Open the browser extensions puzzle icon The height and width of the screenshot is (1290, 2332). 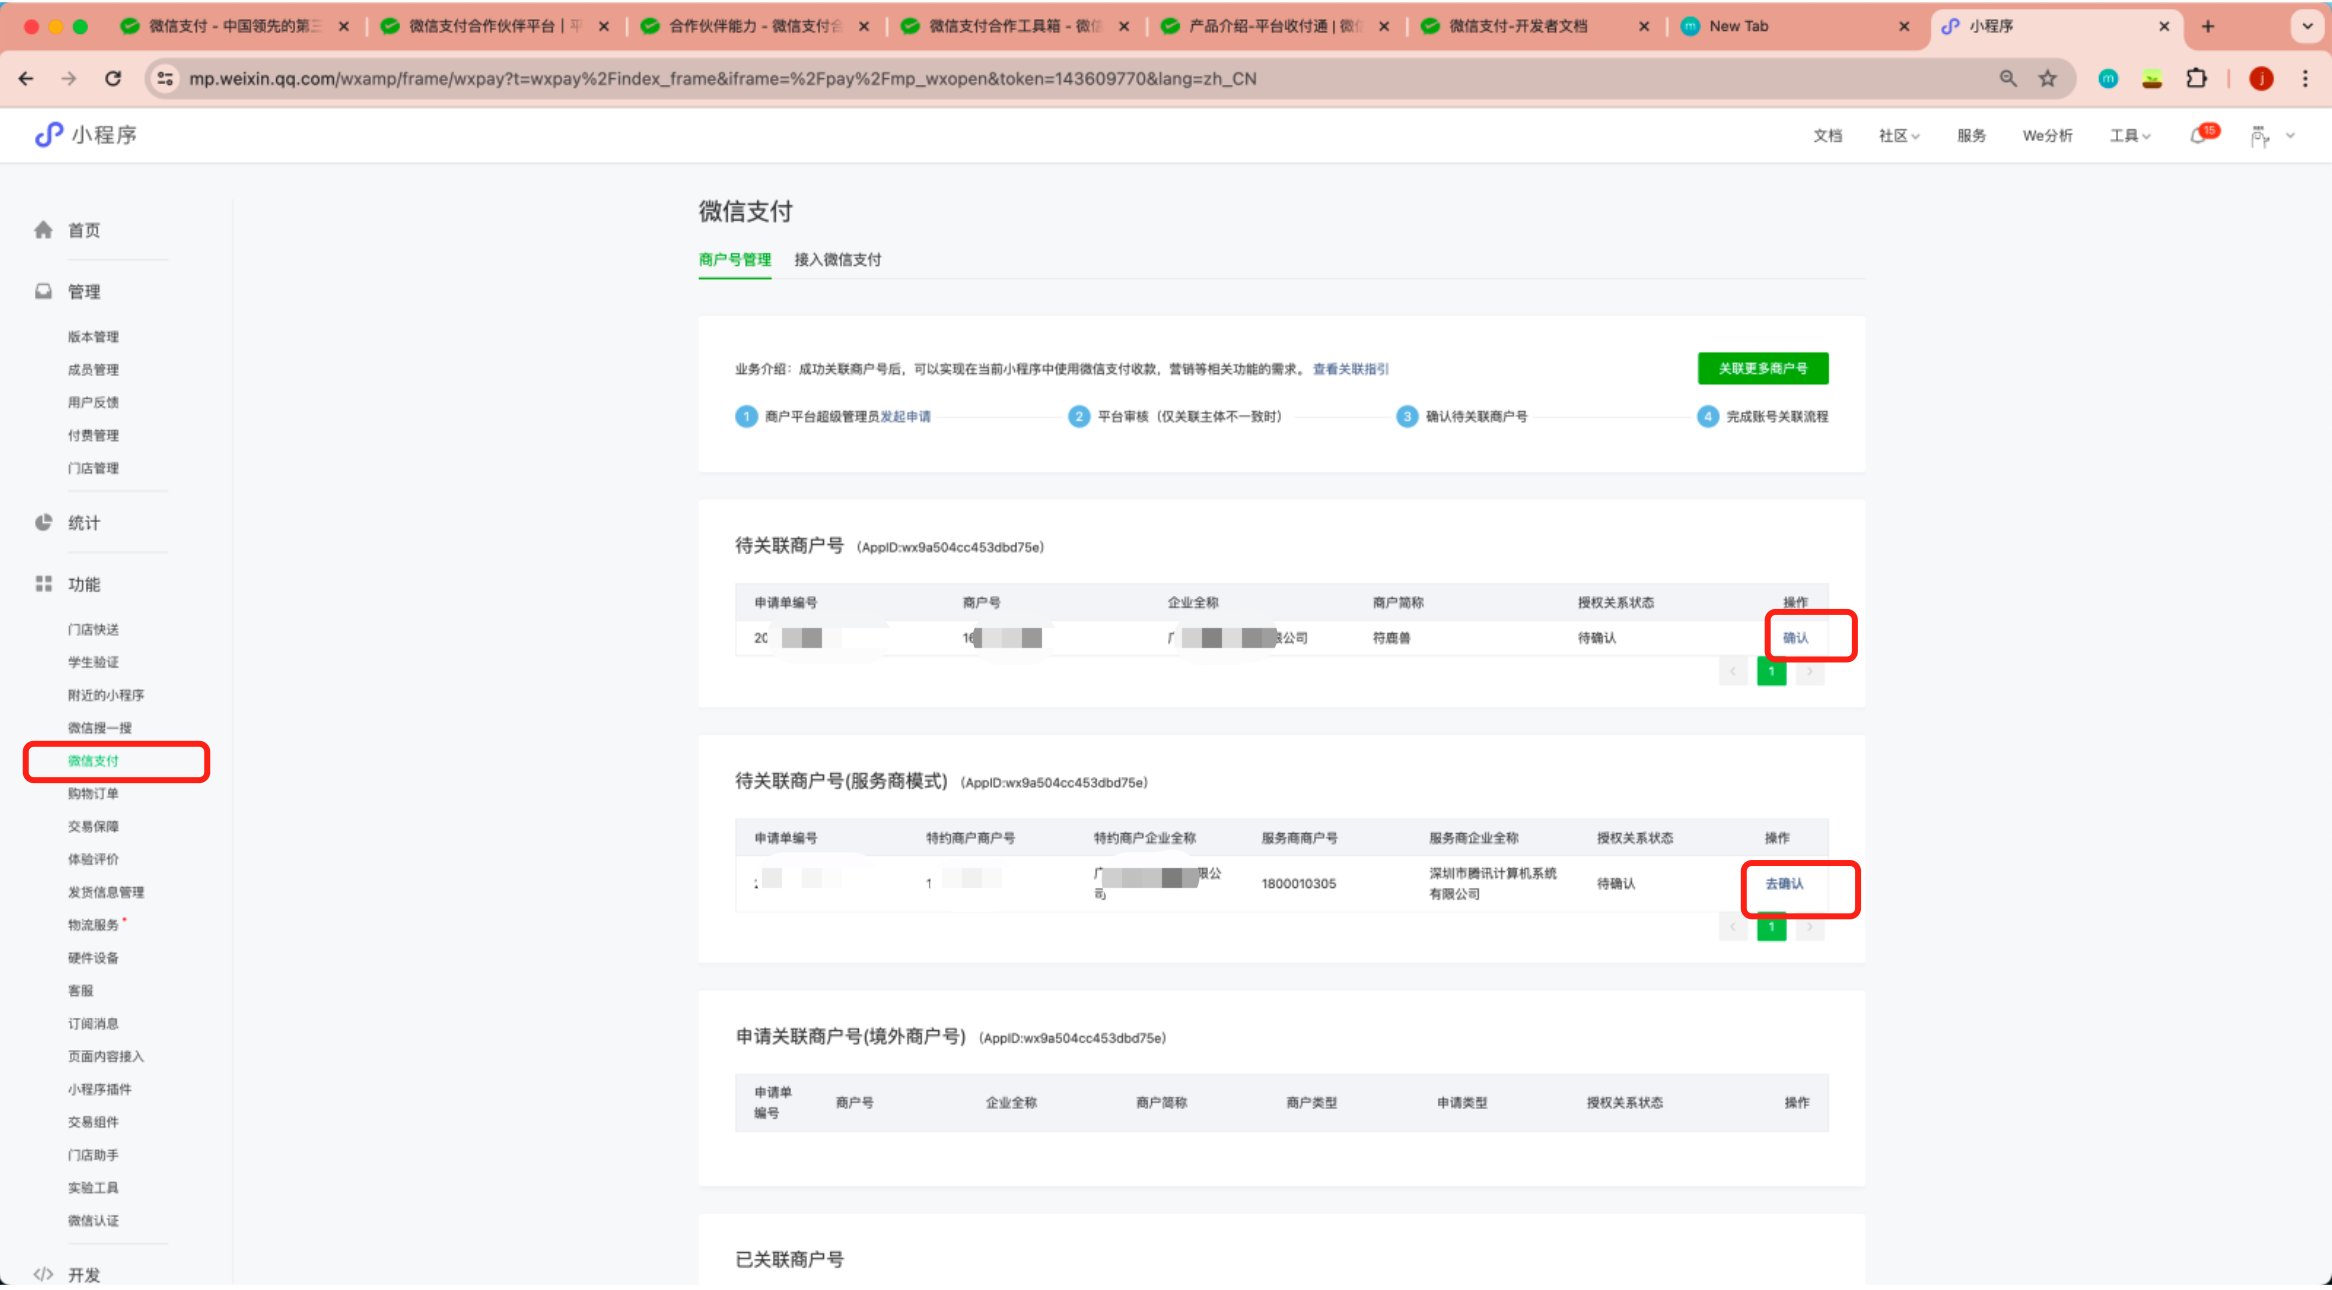[2196, 79]
